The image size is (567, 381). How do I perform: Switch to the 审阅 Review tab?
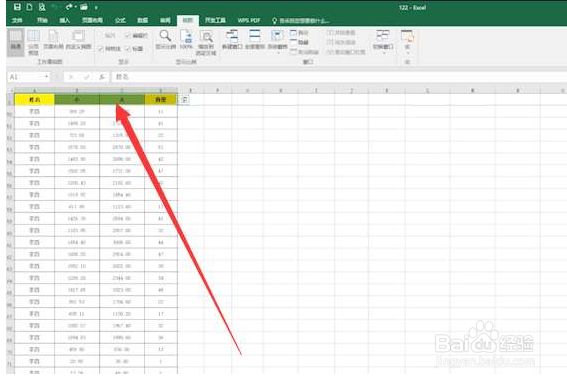click(165, 20)
